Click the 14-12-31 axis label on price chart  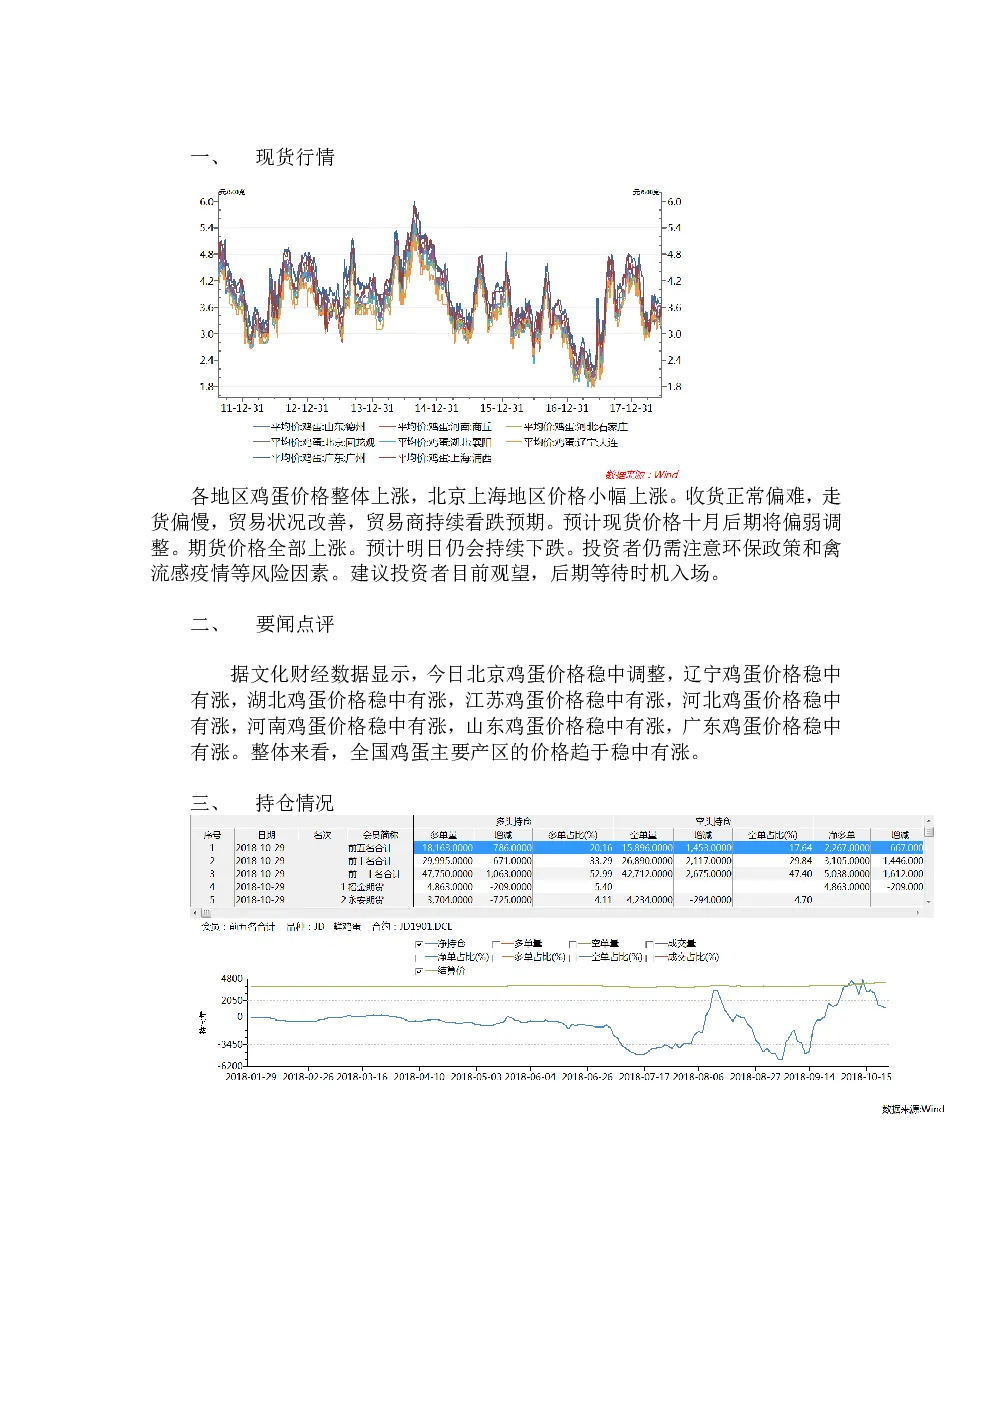point(436,407)
